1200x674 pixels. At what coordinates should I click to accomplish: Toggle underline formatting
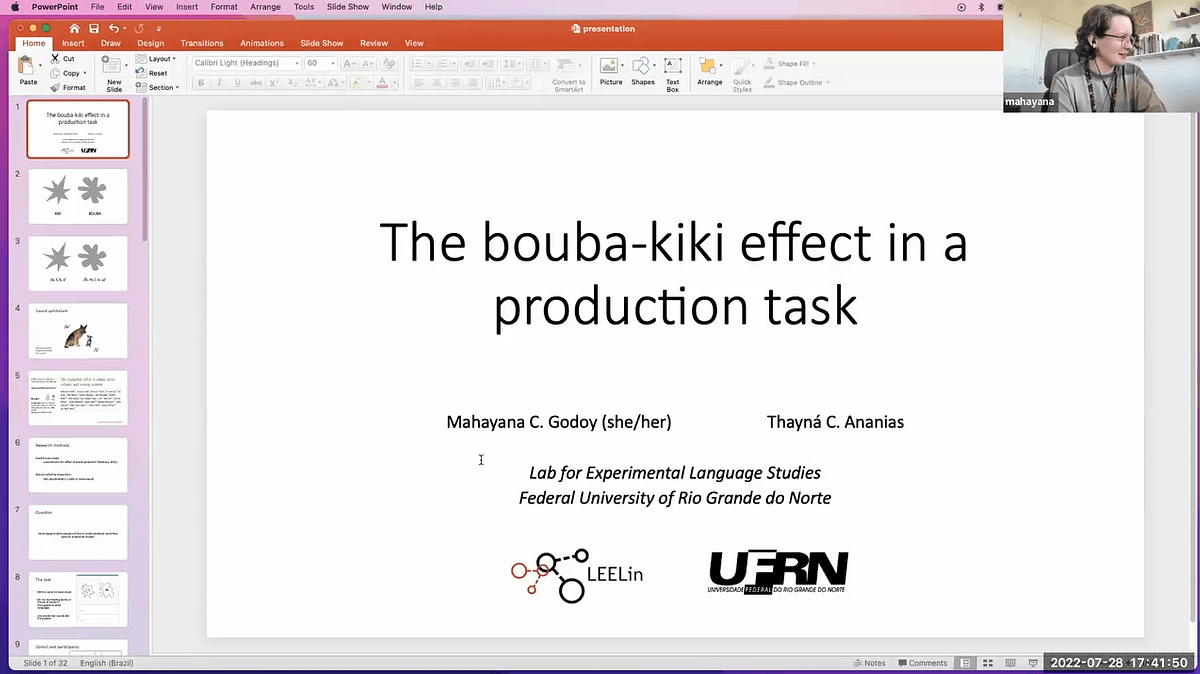(237, 82)
